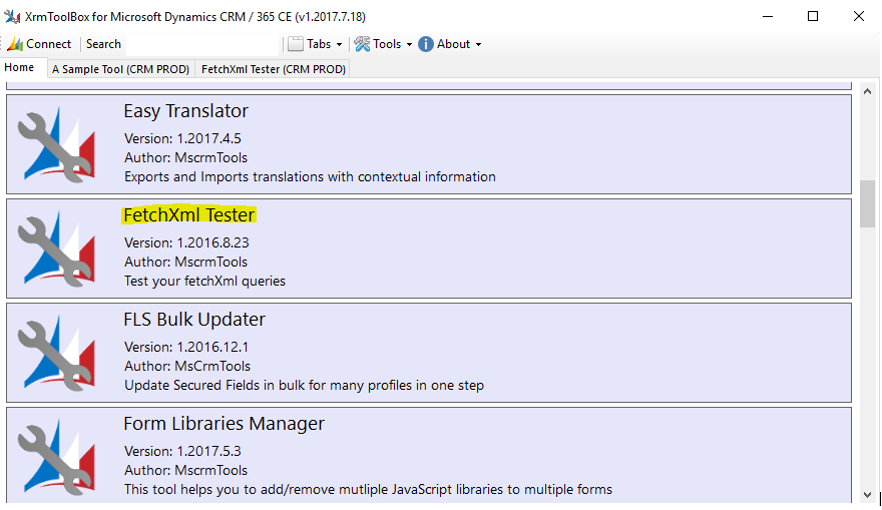Click the FetchXml Tester wrench icon

58,248
